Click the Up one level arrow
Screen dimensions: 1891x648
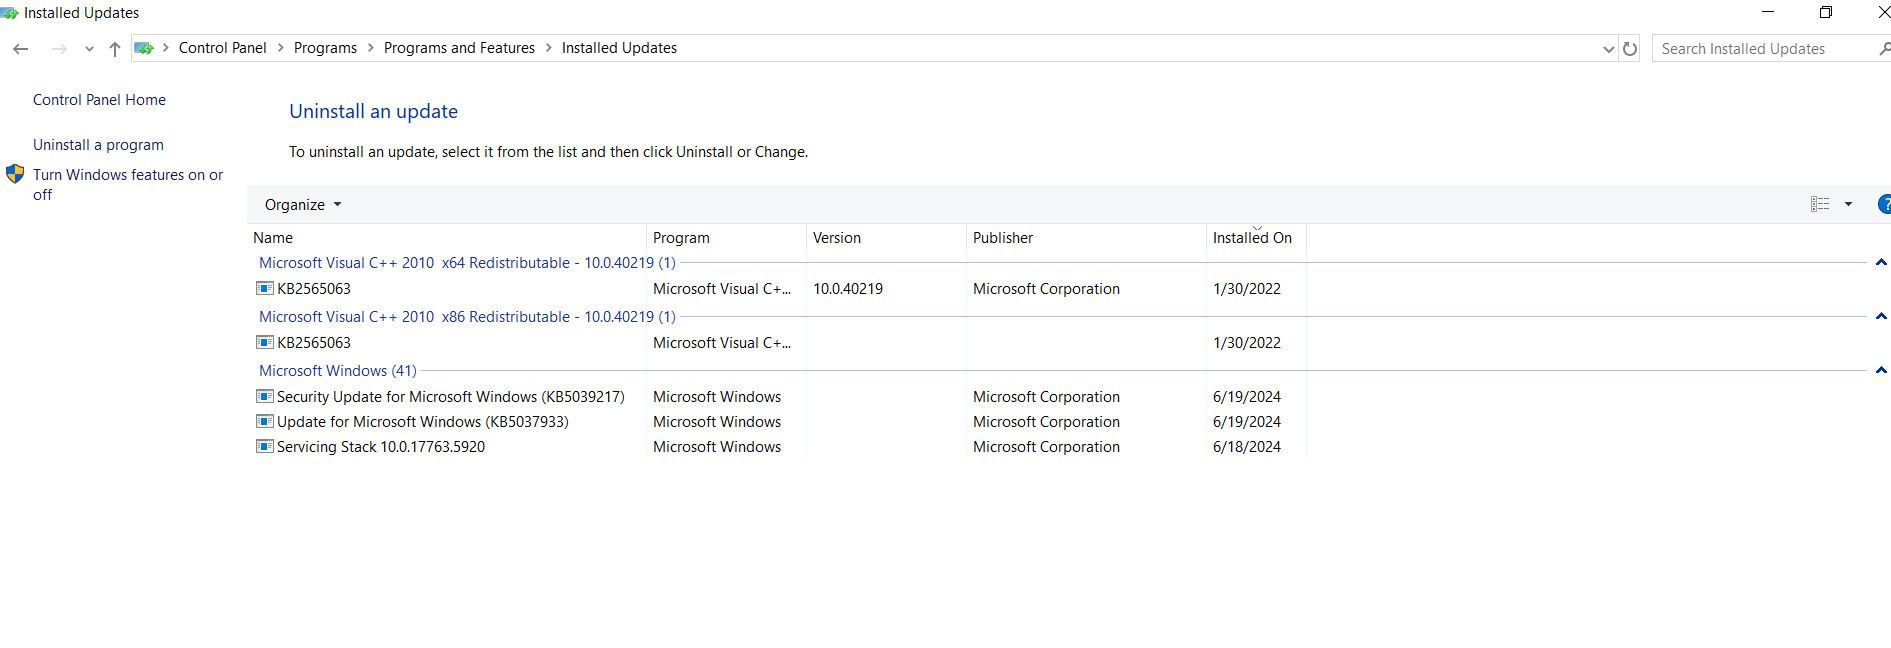(x=115, y=49)
